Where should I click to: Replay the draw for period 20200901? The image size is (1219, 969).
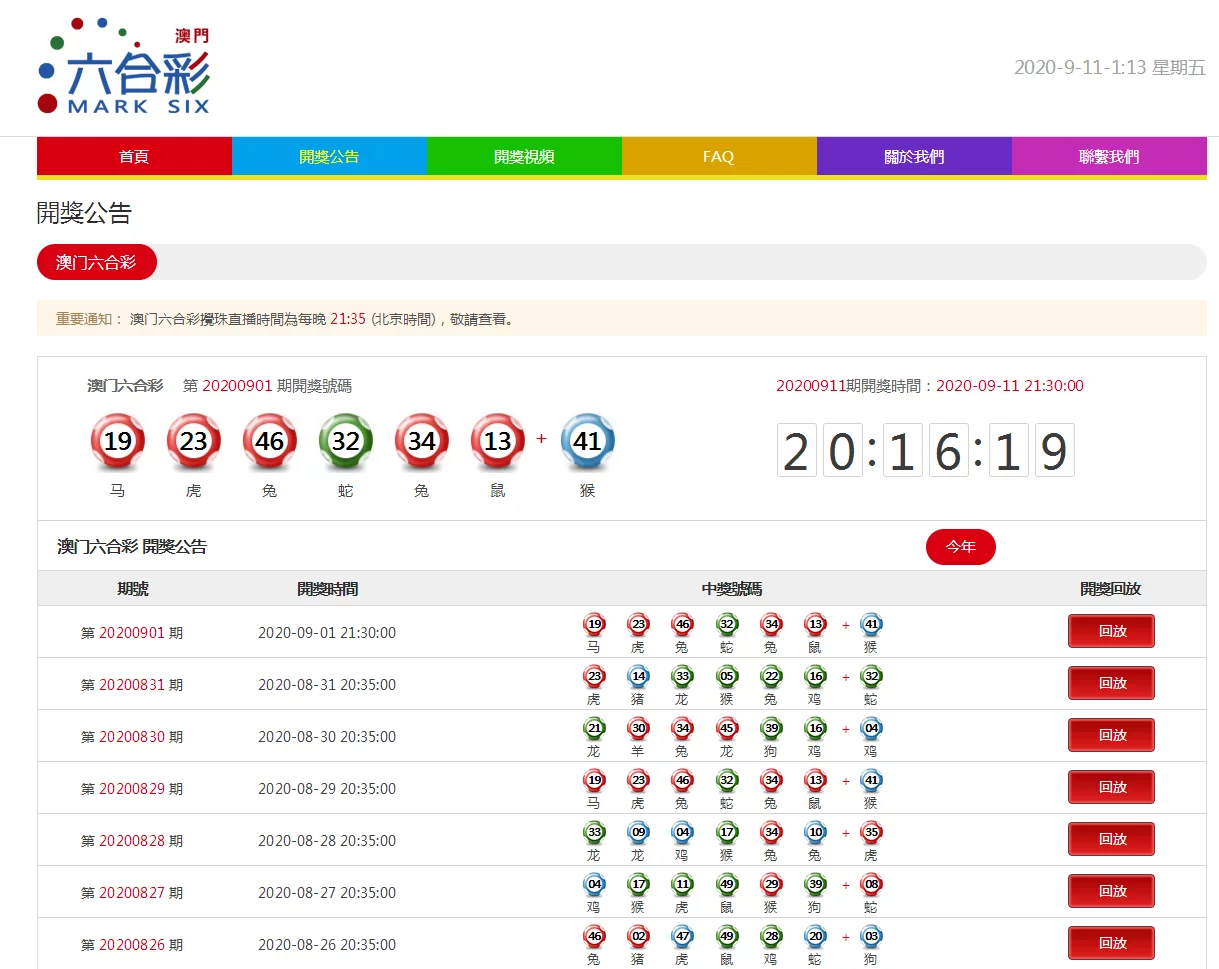pyautogui.click(x=1111, y=631)
